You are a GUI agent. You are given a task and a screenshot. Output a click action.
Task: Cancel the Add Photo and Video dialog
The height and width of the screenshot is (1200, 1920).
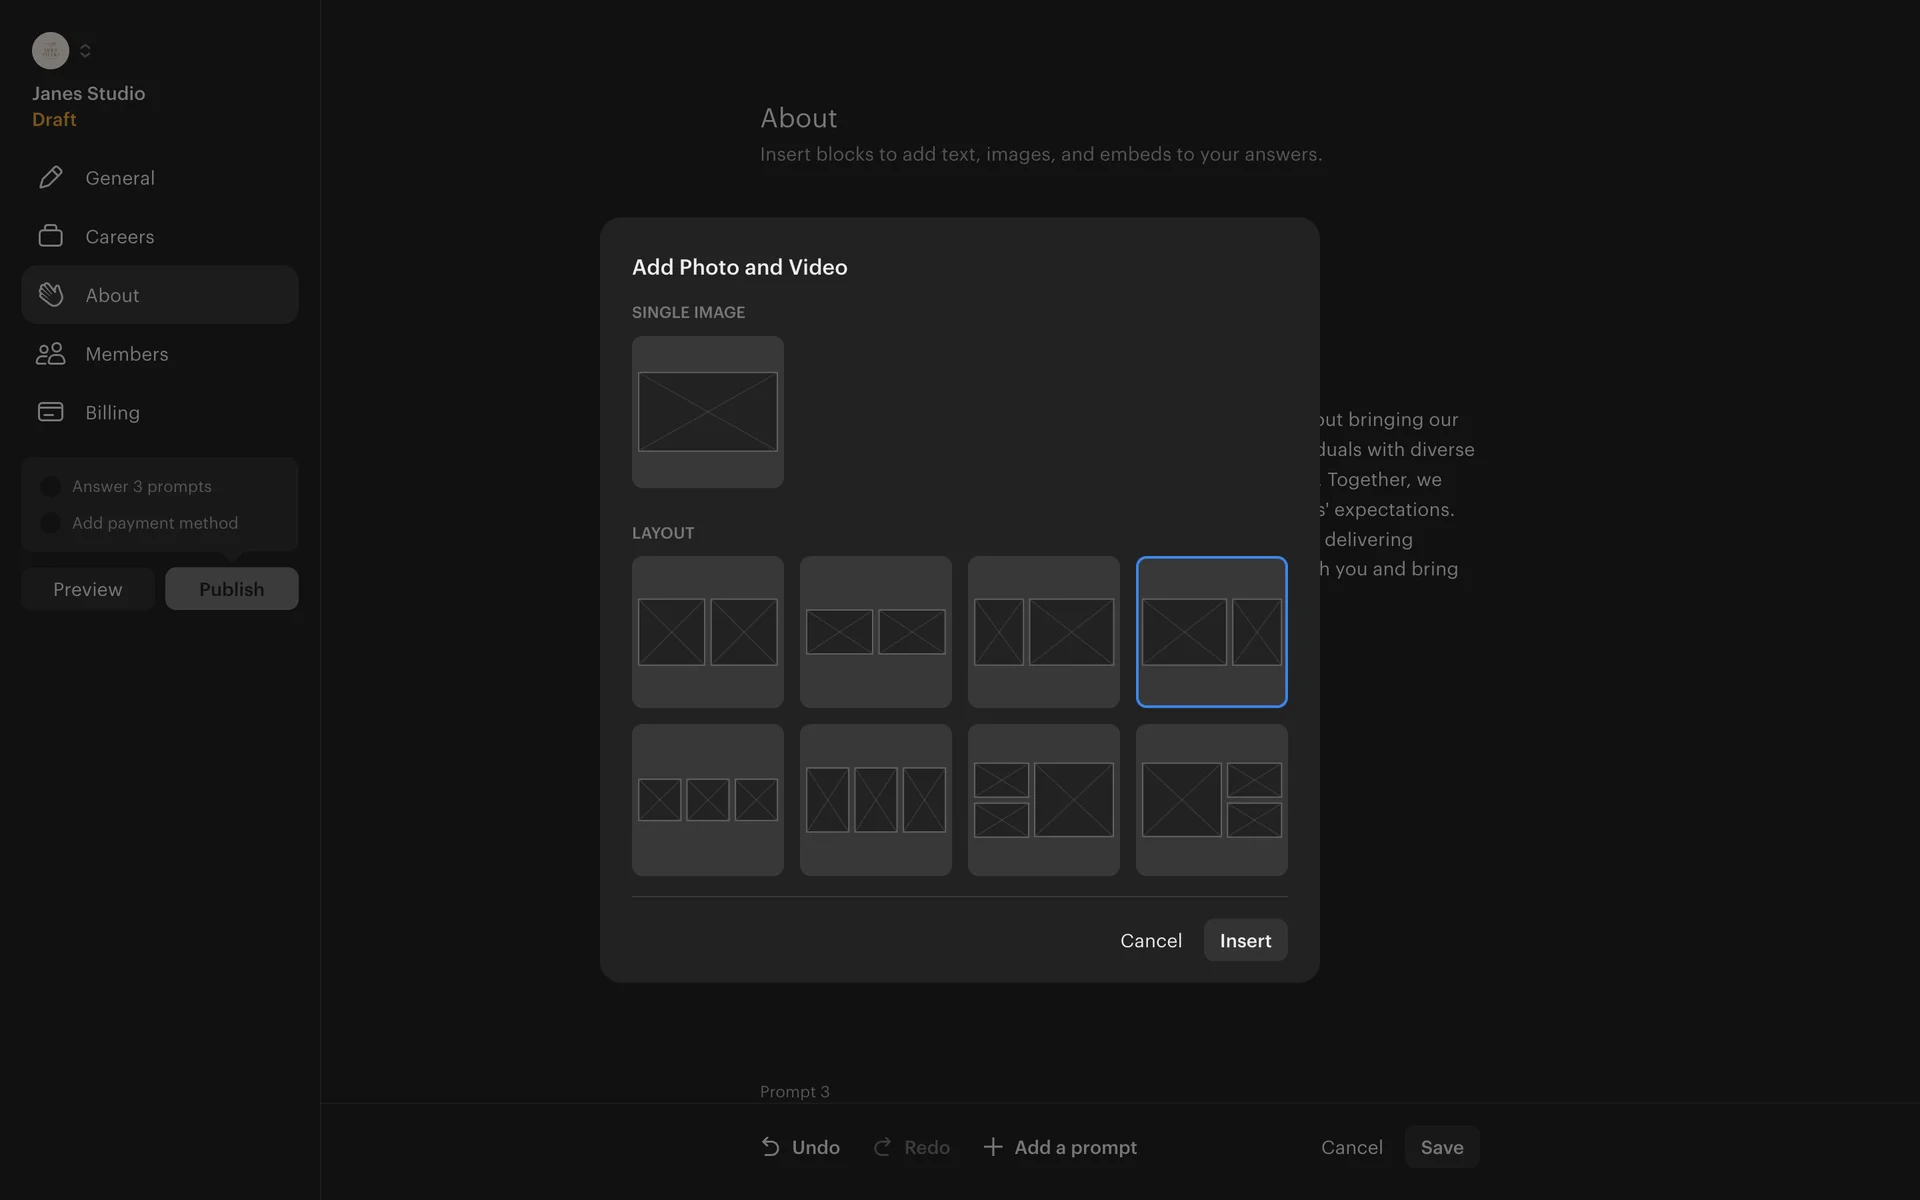1150,941
